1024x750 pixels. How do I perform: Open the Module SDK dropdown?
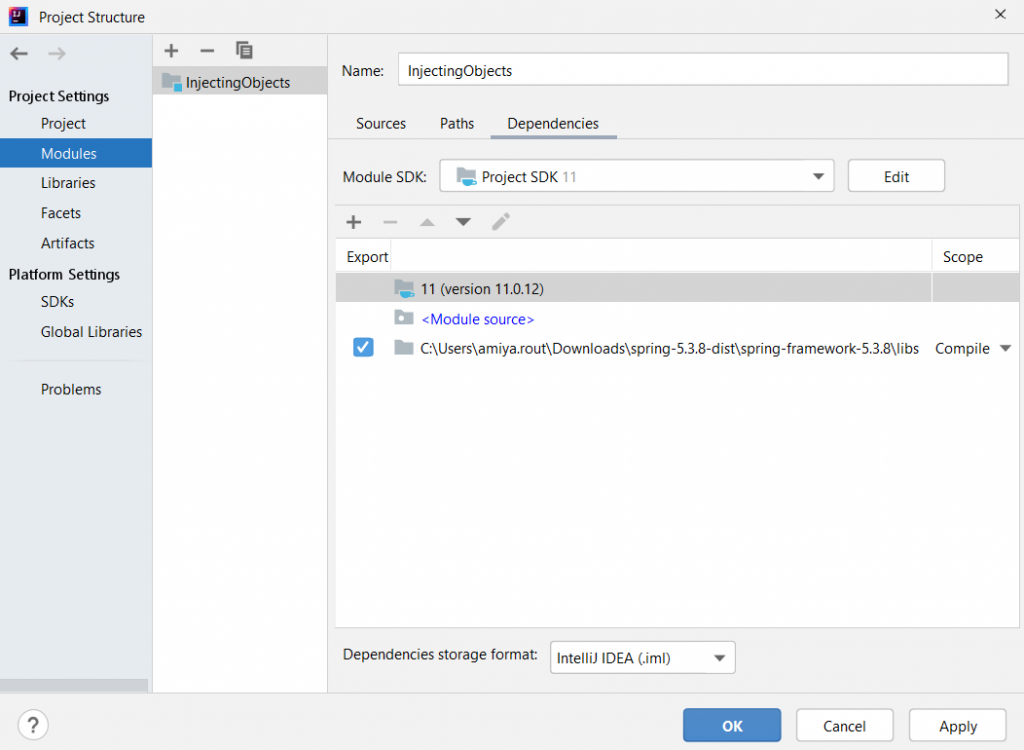click(637, 176)
